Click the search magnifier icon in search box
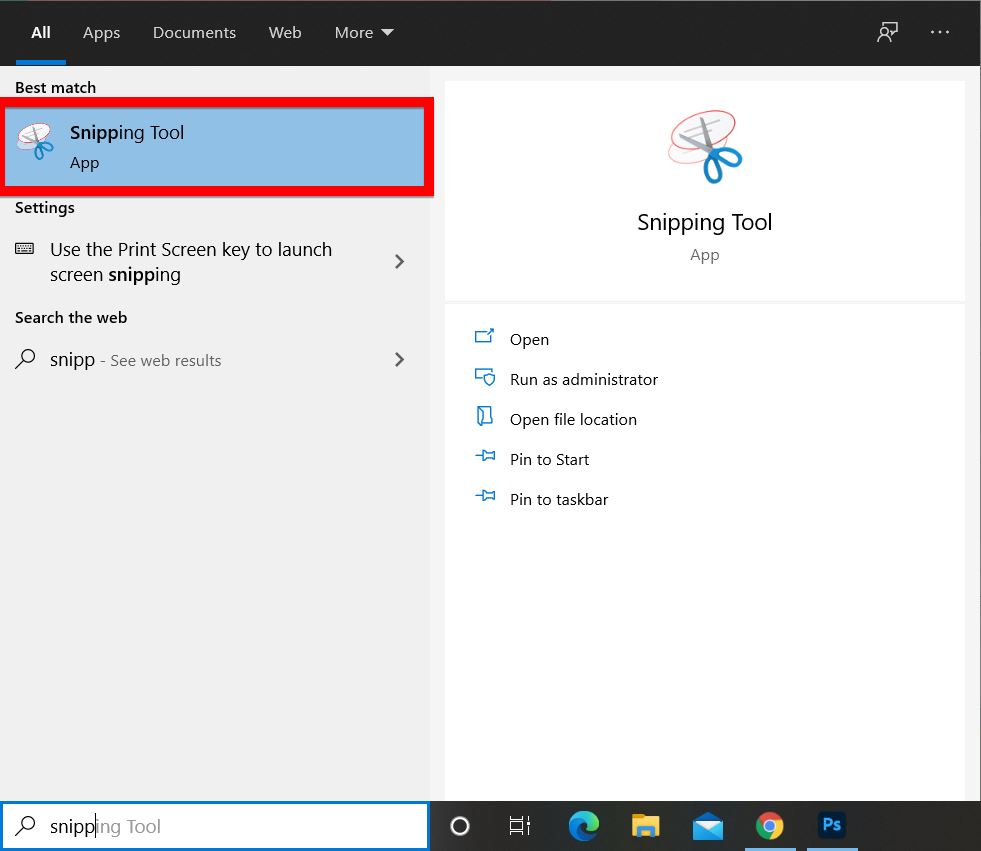Screen dimensions: 981x851 tap(25, 826)
